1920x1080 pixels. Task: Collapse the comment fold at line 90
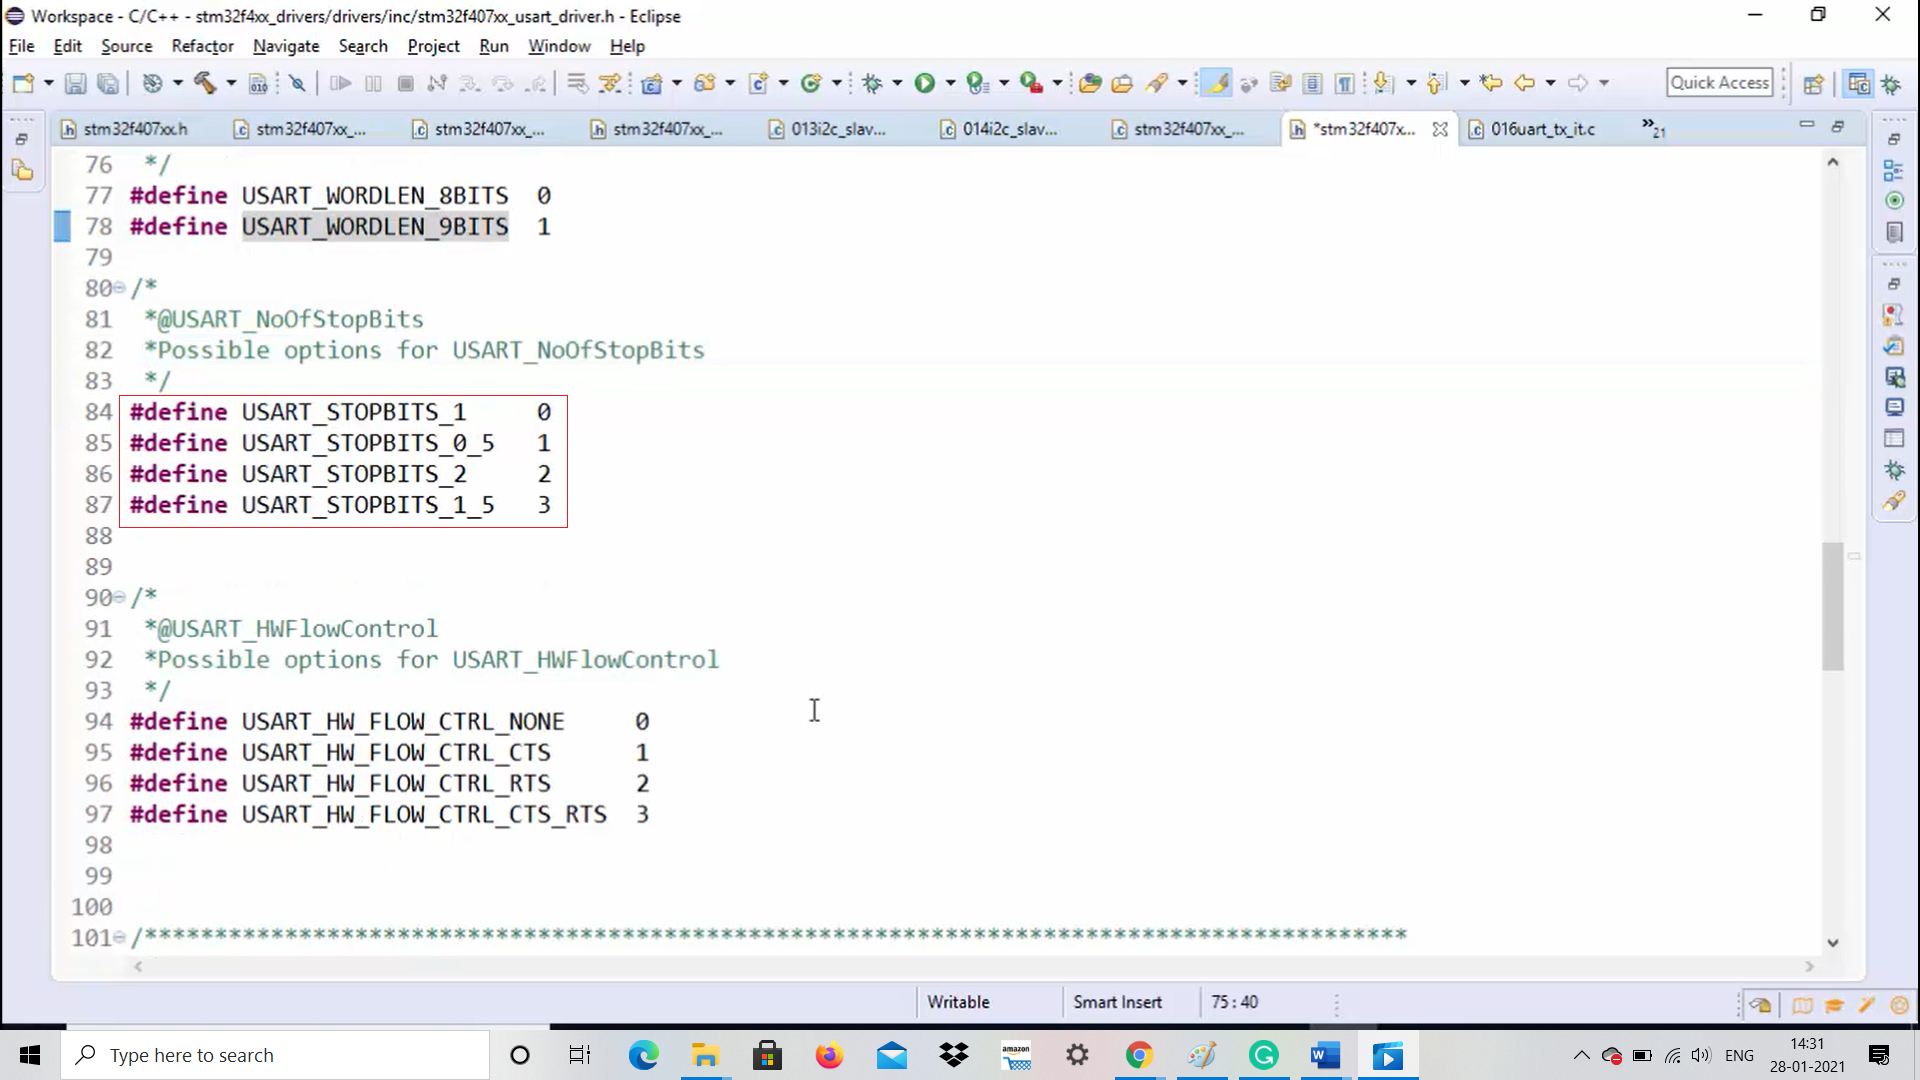click(x=119, y=598)
